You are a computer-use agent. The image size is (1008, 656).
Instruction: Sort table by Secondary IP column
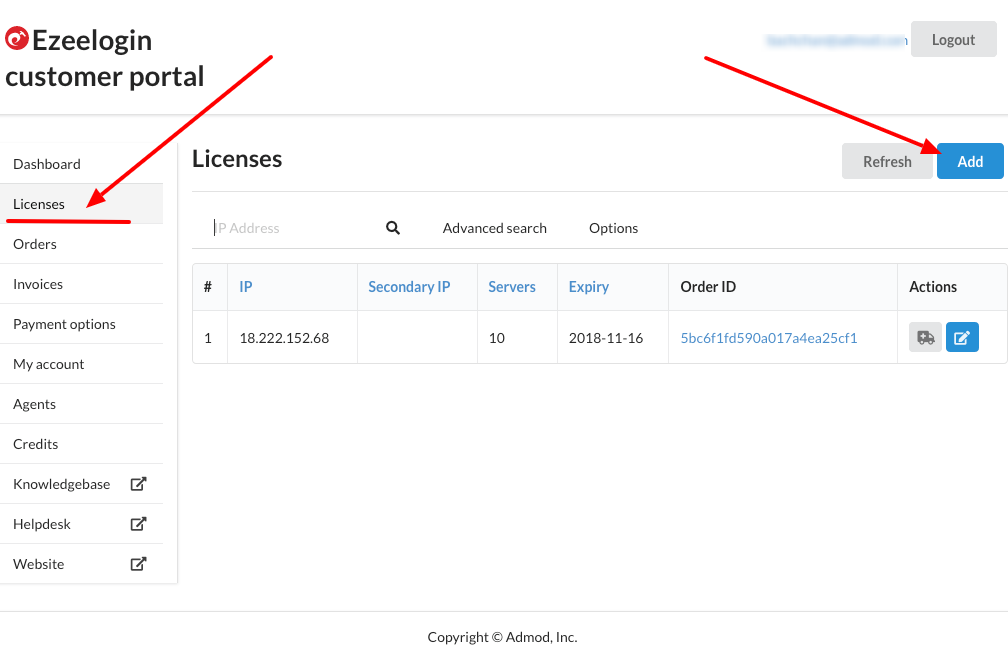(x=409, y=287)
